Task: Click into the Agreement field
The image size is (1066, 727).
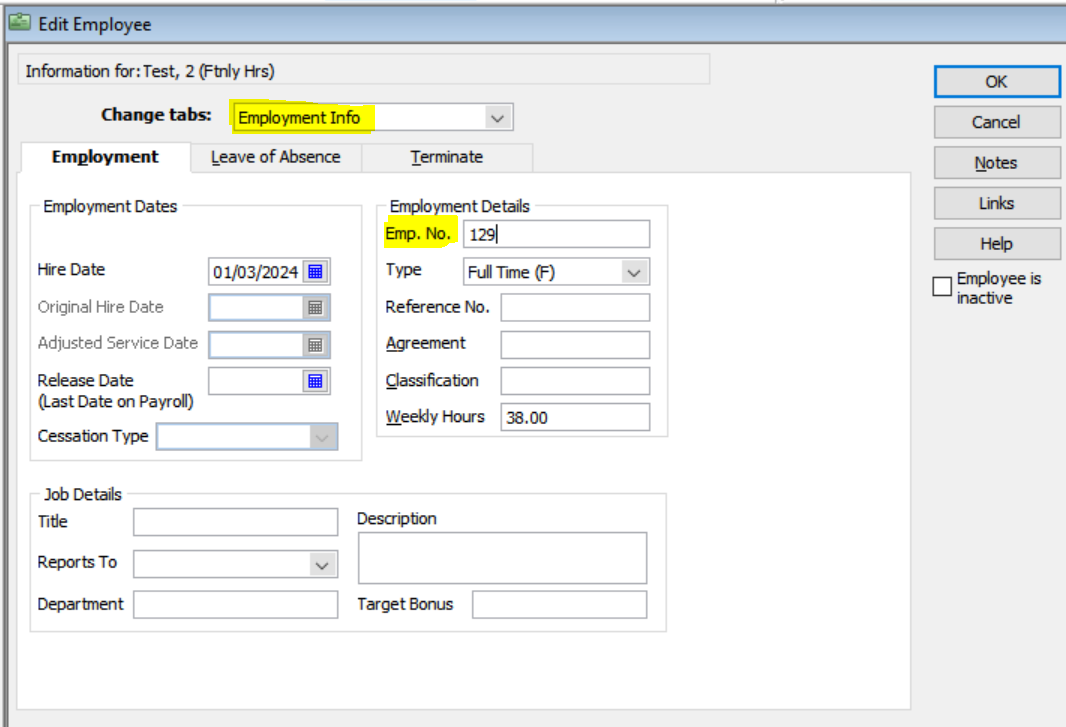Action: [575, 345]
